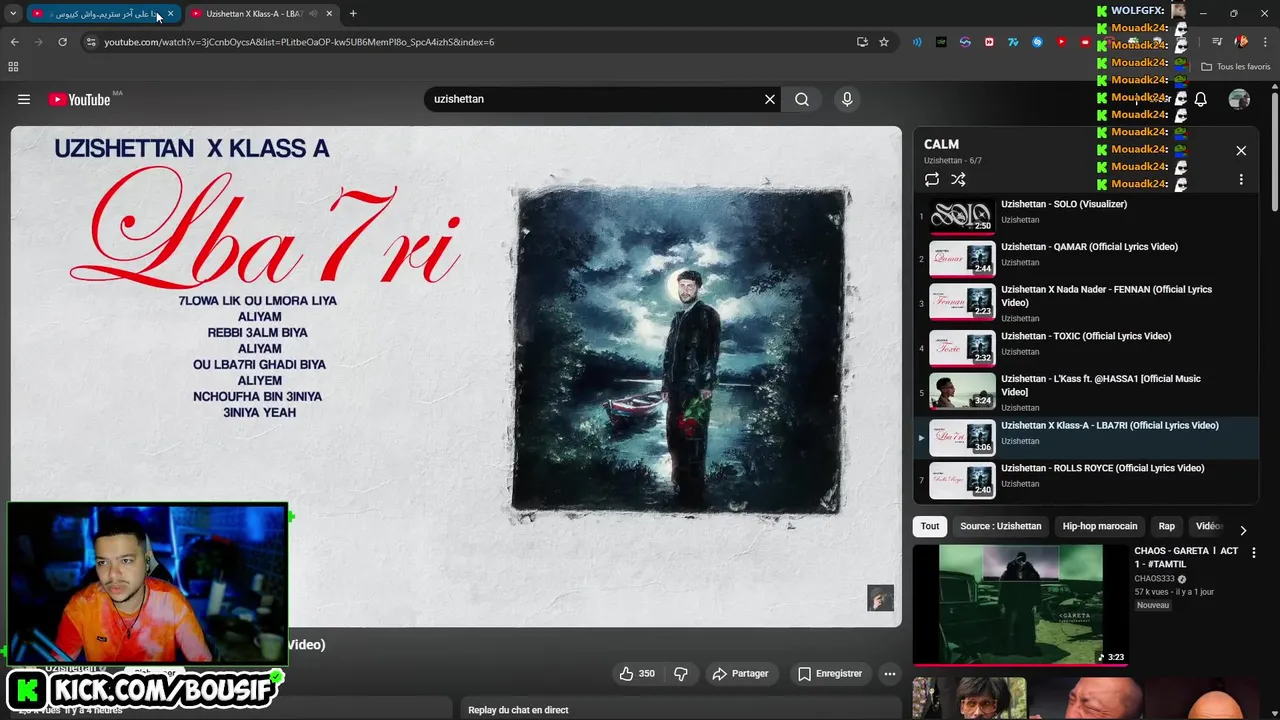Open options for CHAOS - GARETA video
1280x720 pixels.
(x=1254, y=552)
